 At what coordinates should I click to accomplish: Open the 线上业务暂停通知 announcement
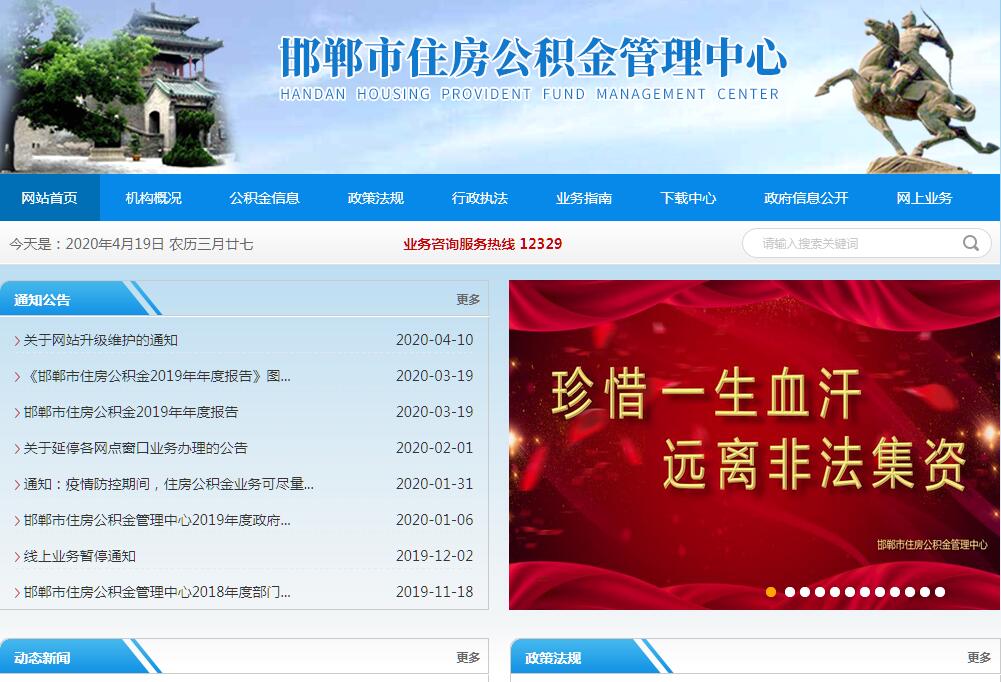(80, 556)
